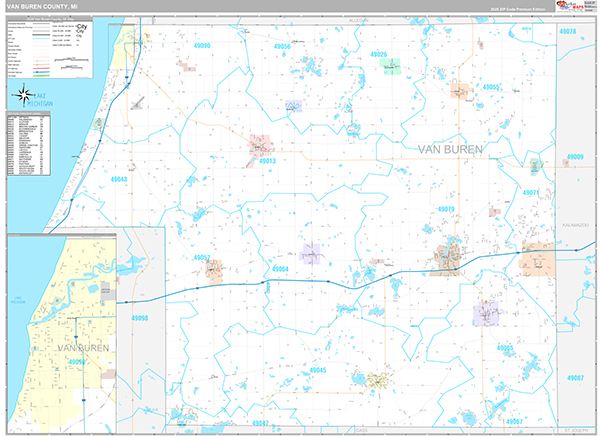
Task: Click the VAN BUREN COUNTY, MI title
Action: (44, 6)
